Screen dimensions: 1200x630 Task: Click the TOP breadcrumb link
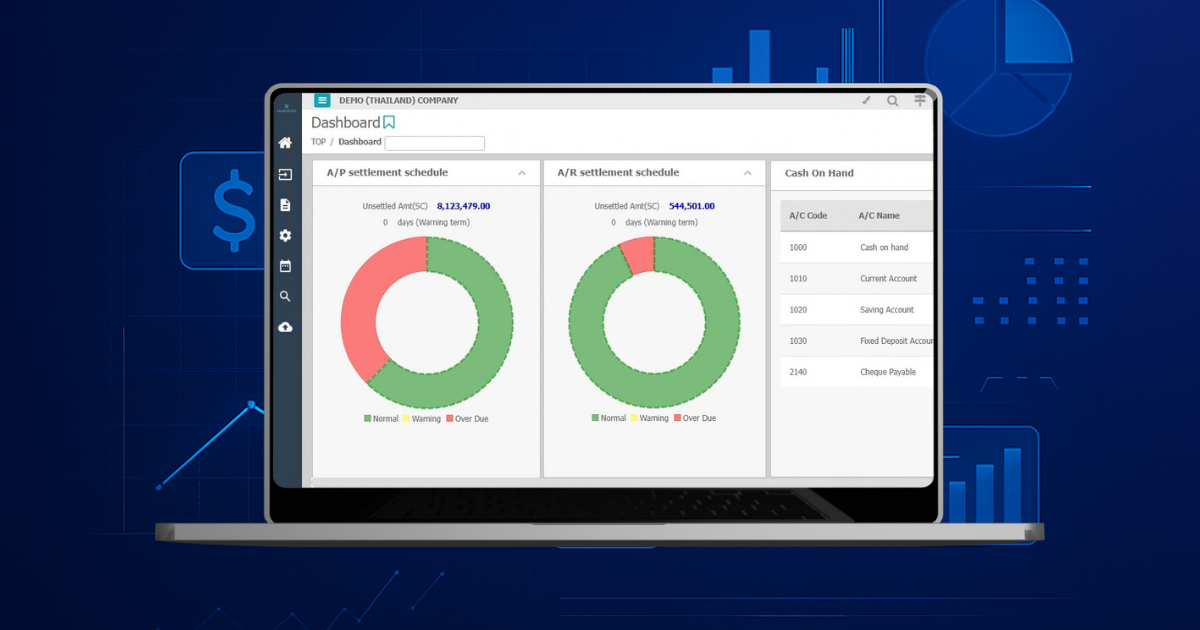click(318, 142)
